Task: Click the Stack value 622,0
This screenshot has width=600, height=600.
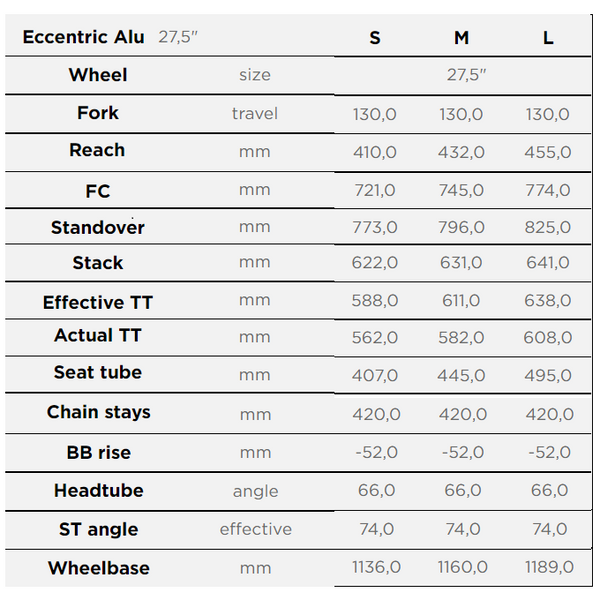Action: 375,262
